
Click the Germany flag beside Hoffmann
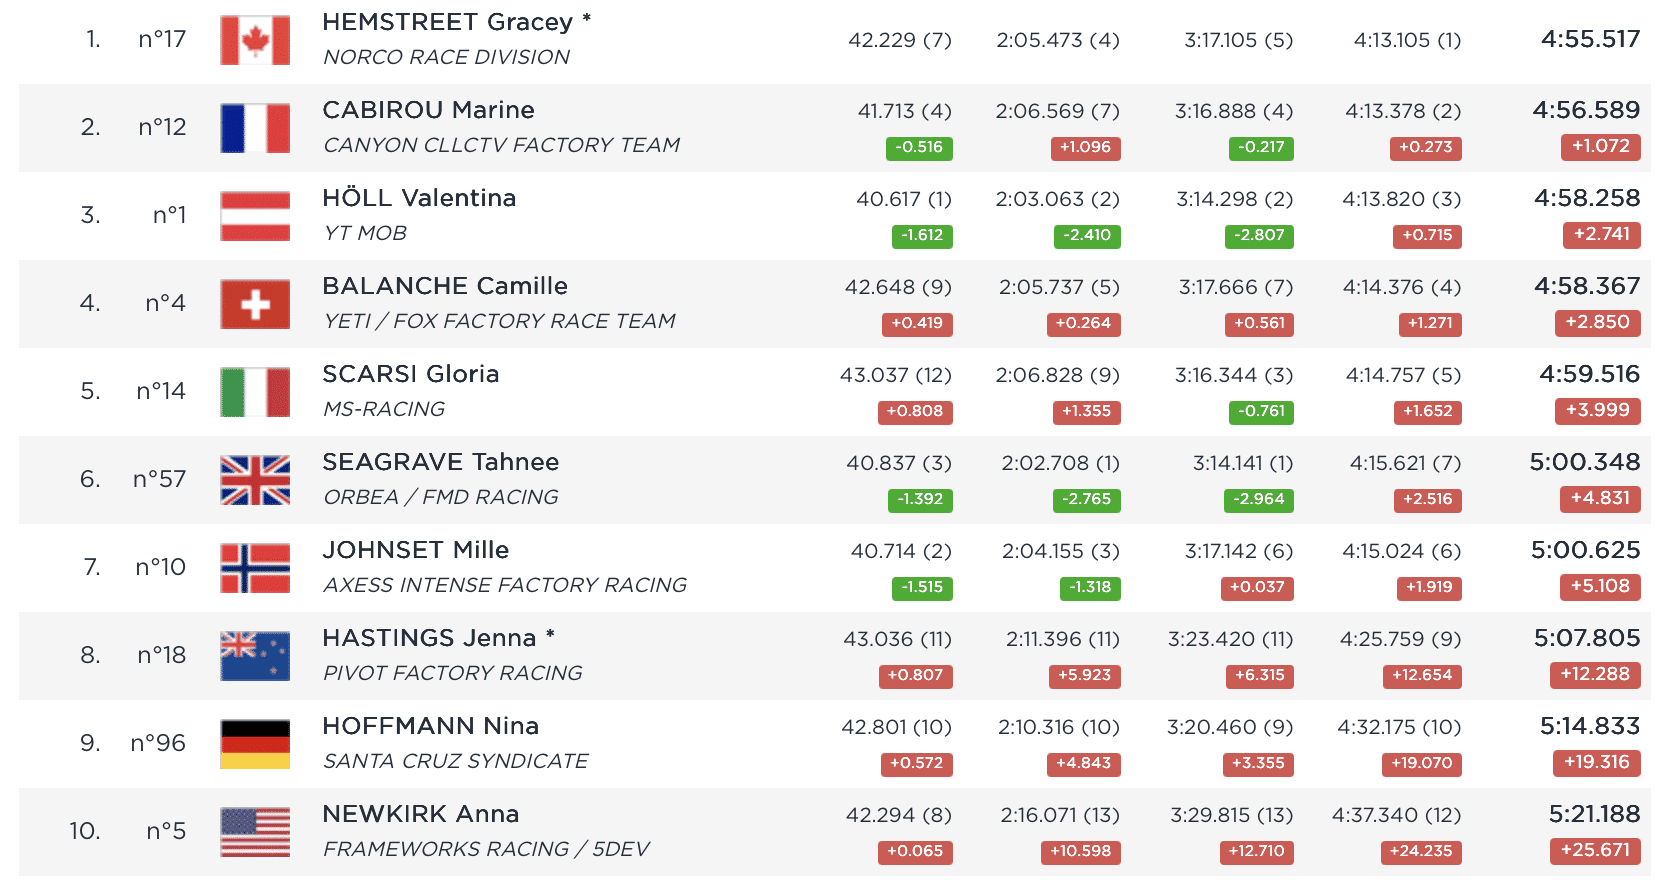[x=255, y=744]
